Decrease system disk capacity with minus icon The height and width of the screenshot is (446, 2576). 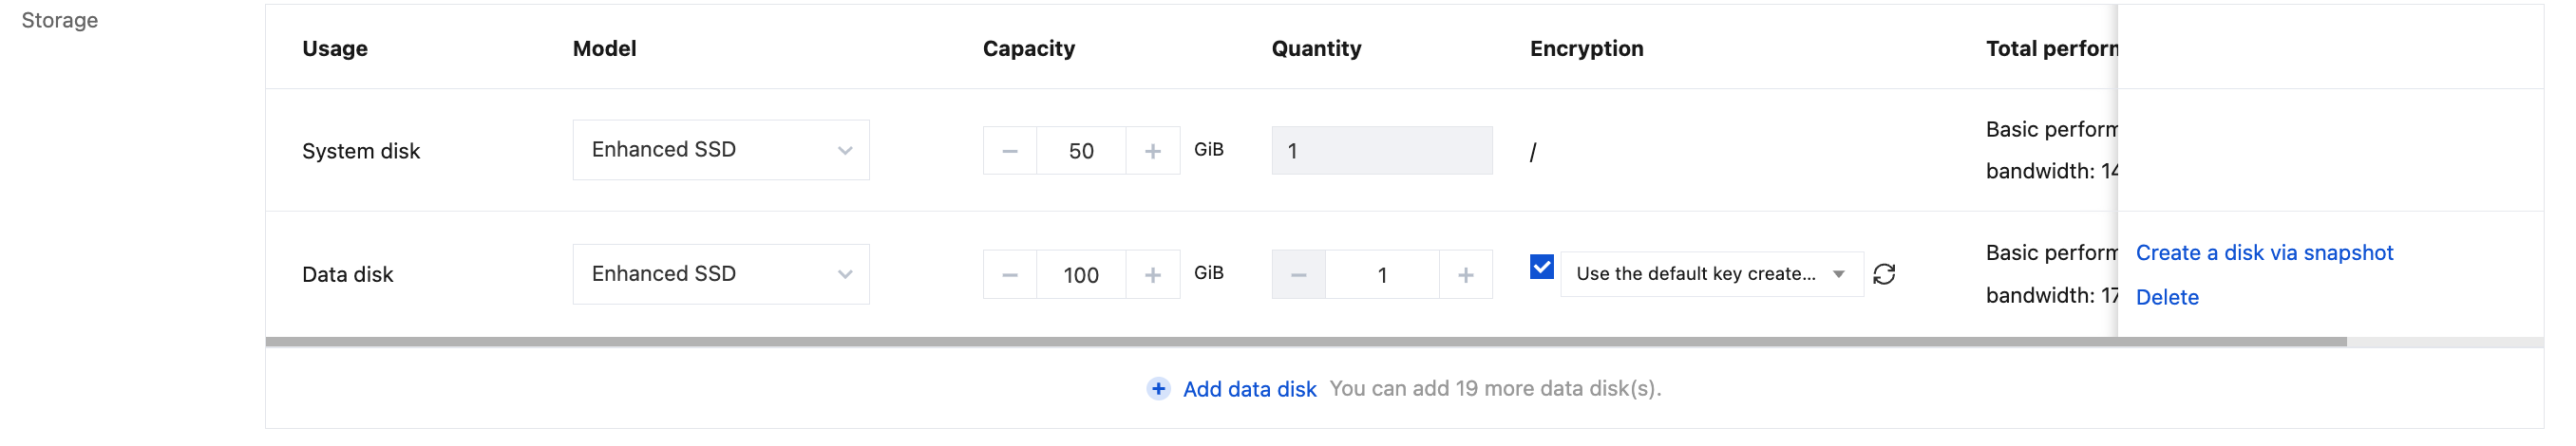coord(1009,151)
